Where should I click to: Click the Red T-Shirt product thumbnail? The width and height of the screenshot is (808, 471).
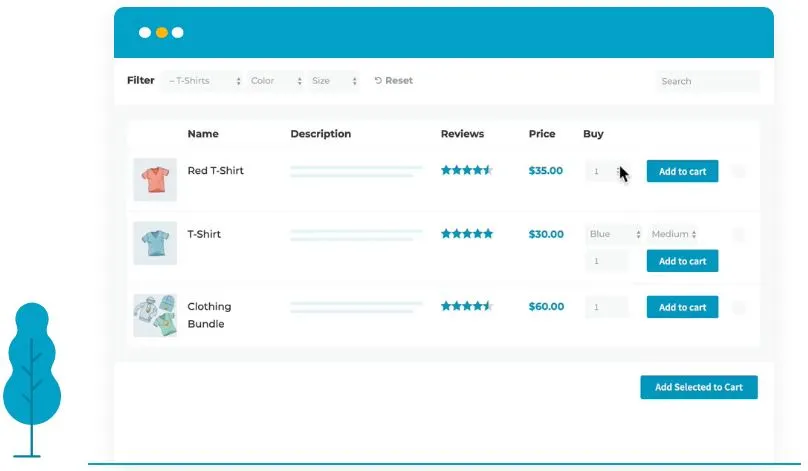[x=155, y=179]
